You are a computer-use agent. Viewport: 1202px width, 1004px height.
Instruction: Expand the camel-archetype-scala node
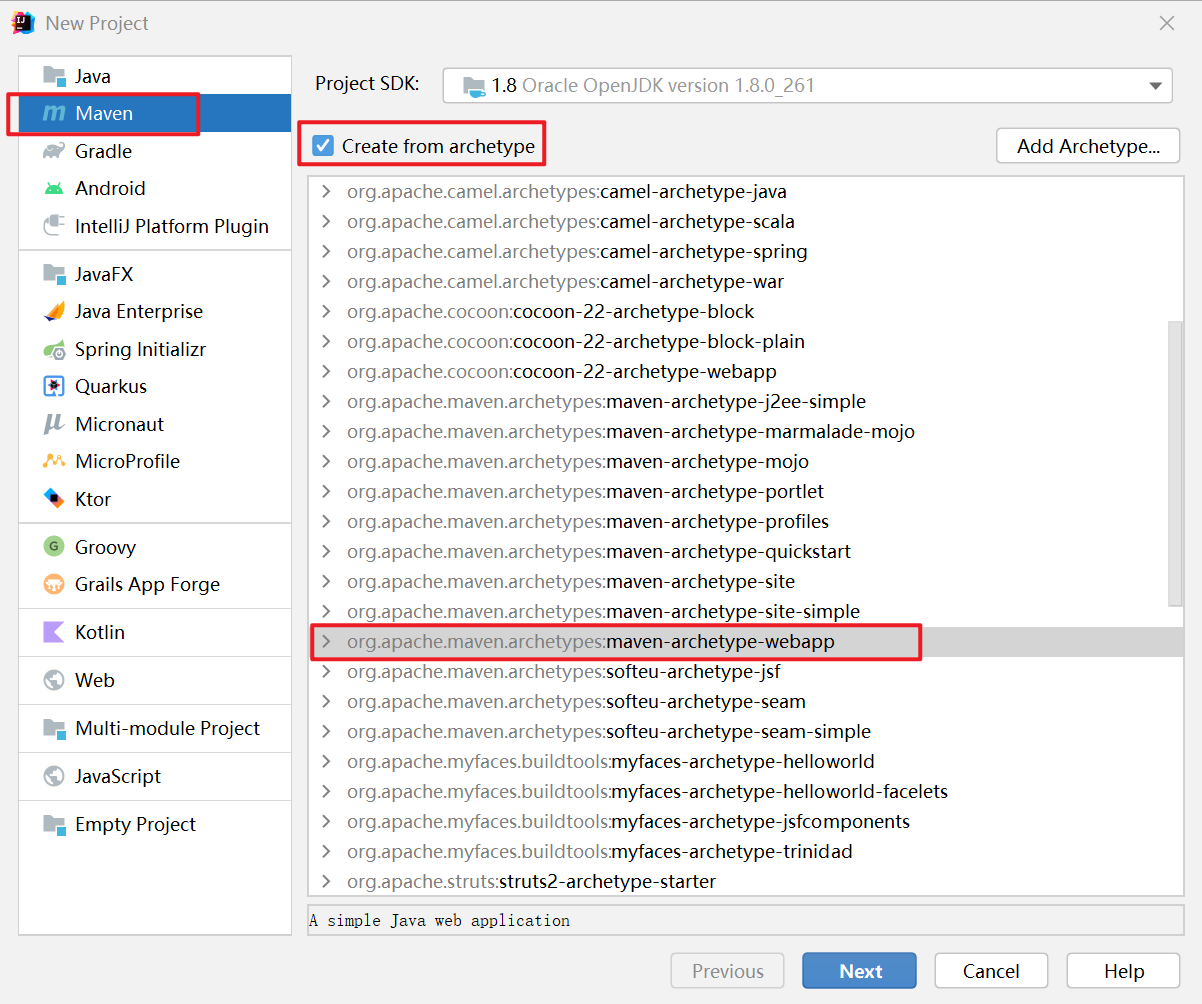326,222
